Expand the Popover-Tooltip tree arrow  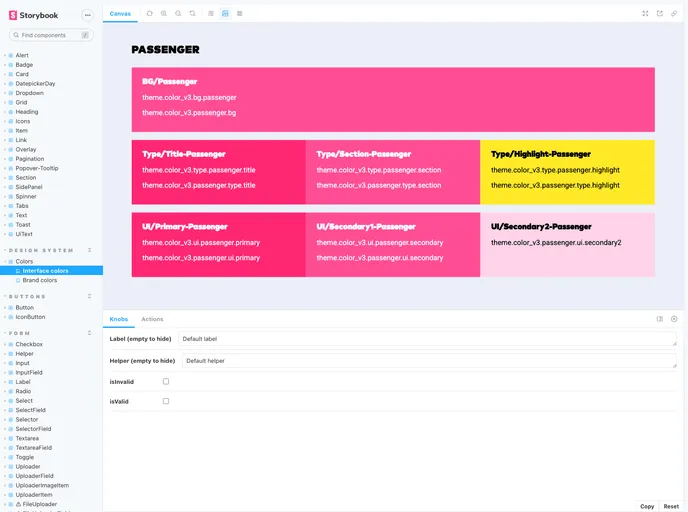[x=5, y=168]
